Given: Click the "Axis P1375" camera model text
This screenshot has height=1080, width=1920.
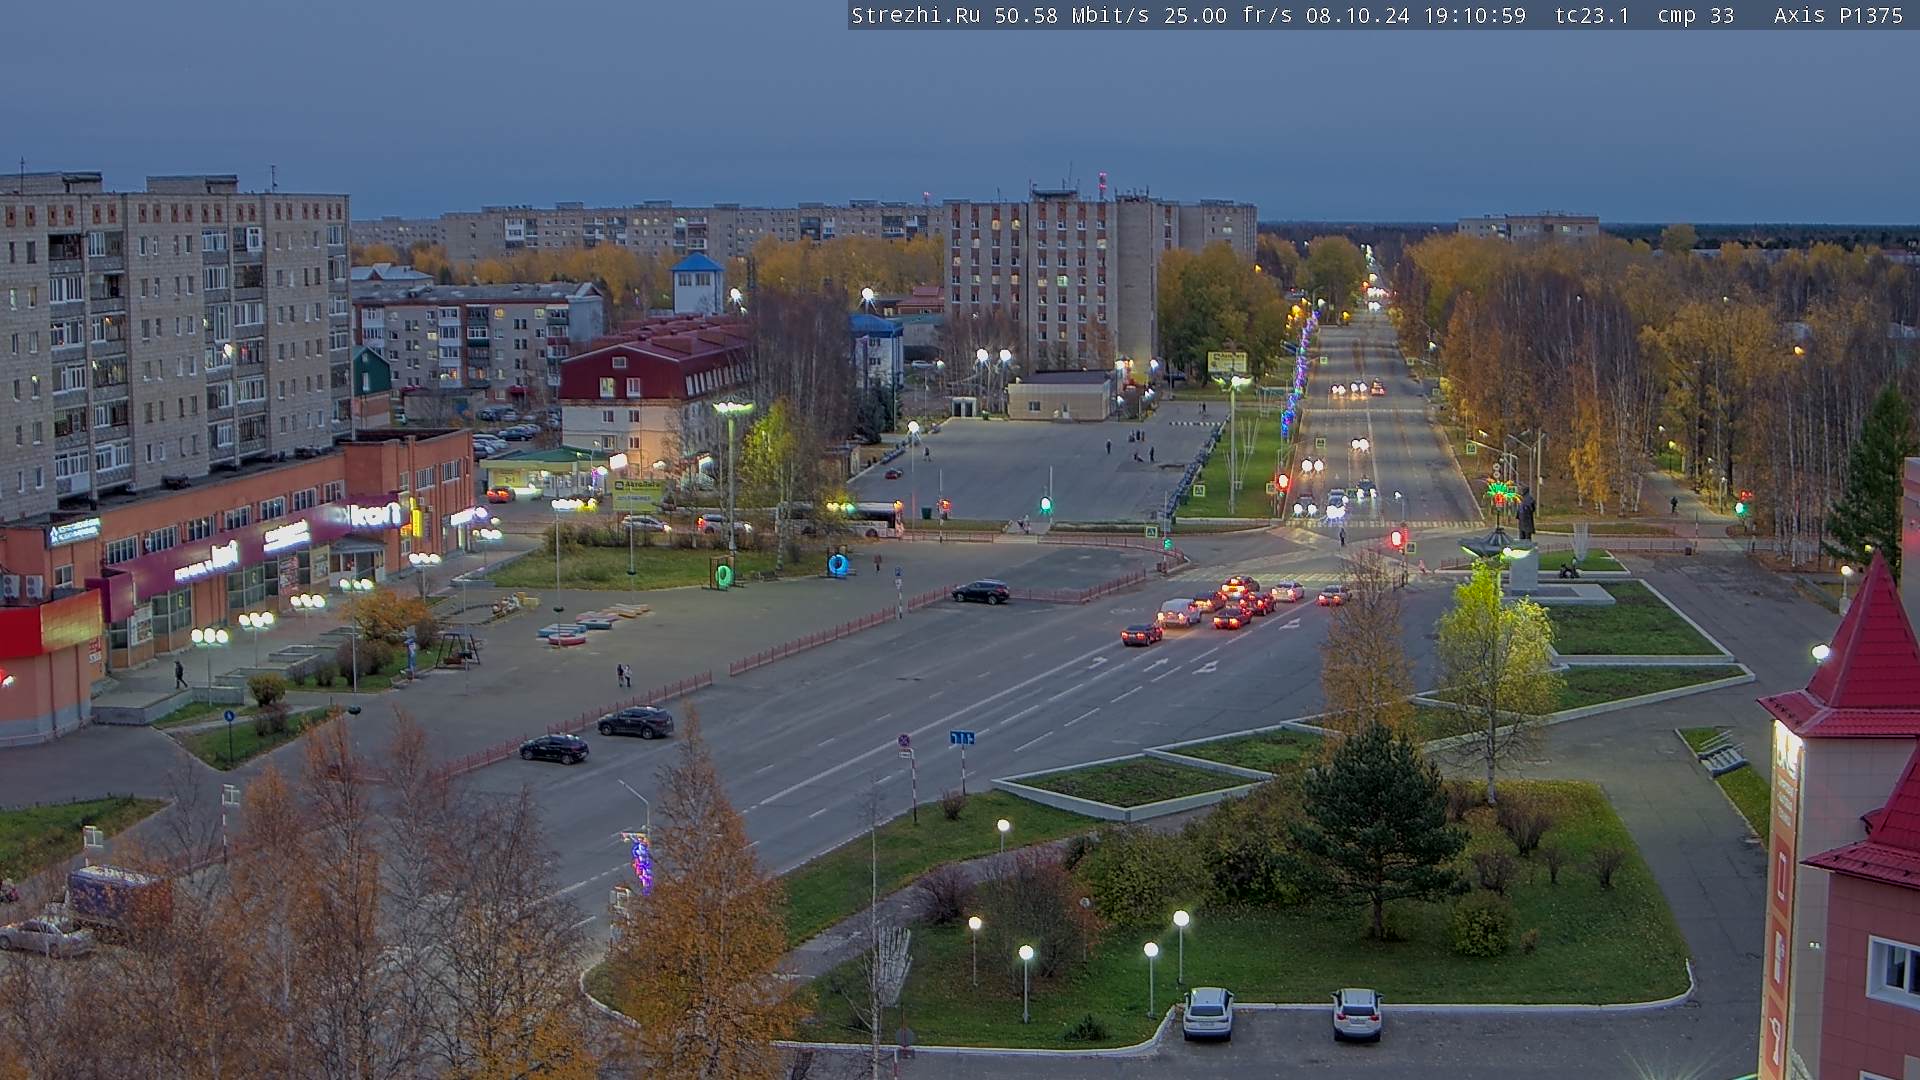Looking at the screenshot, I should [x=1838, y=16].
